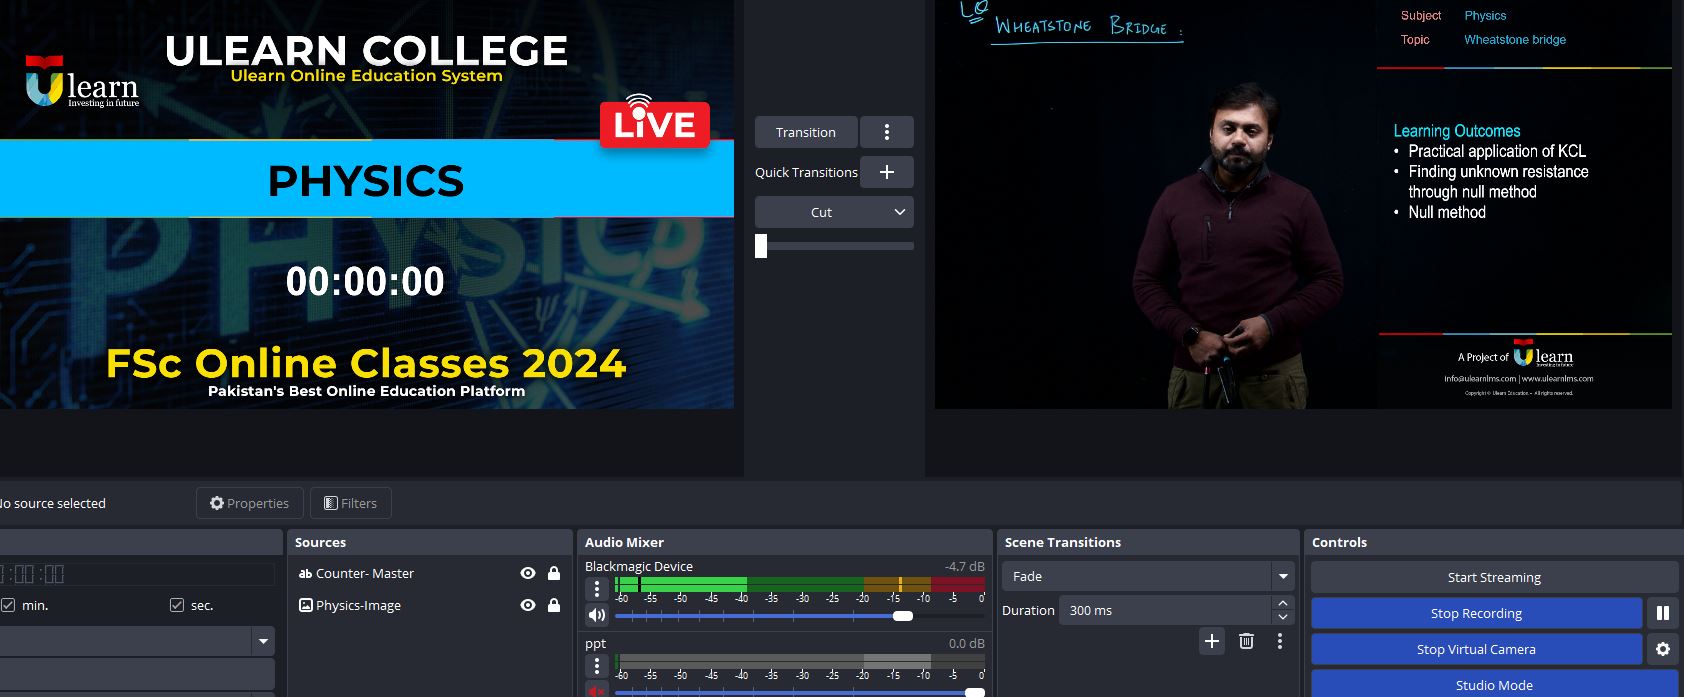Open source Filters
The width and height of the screenshot is (1684, 697).
350,503
